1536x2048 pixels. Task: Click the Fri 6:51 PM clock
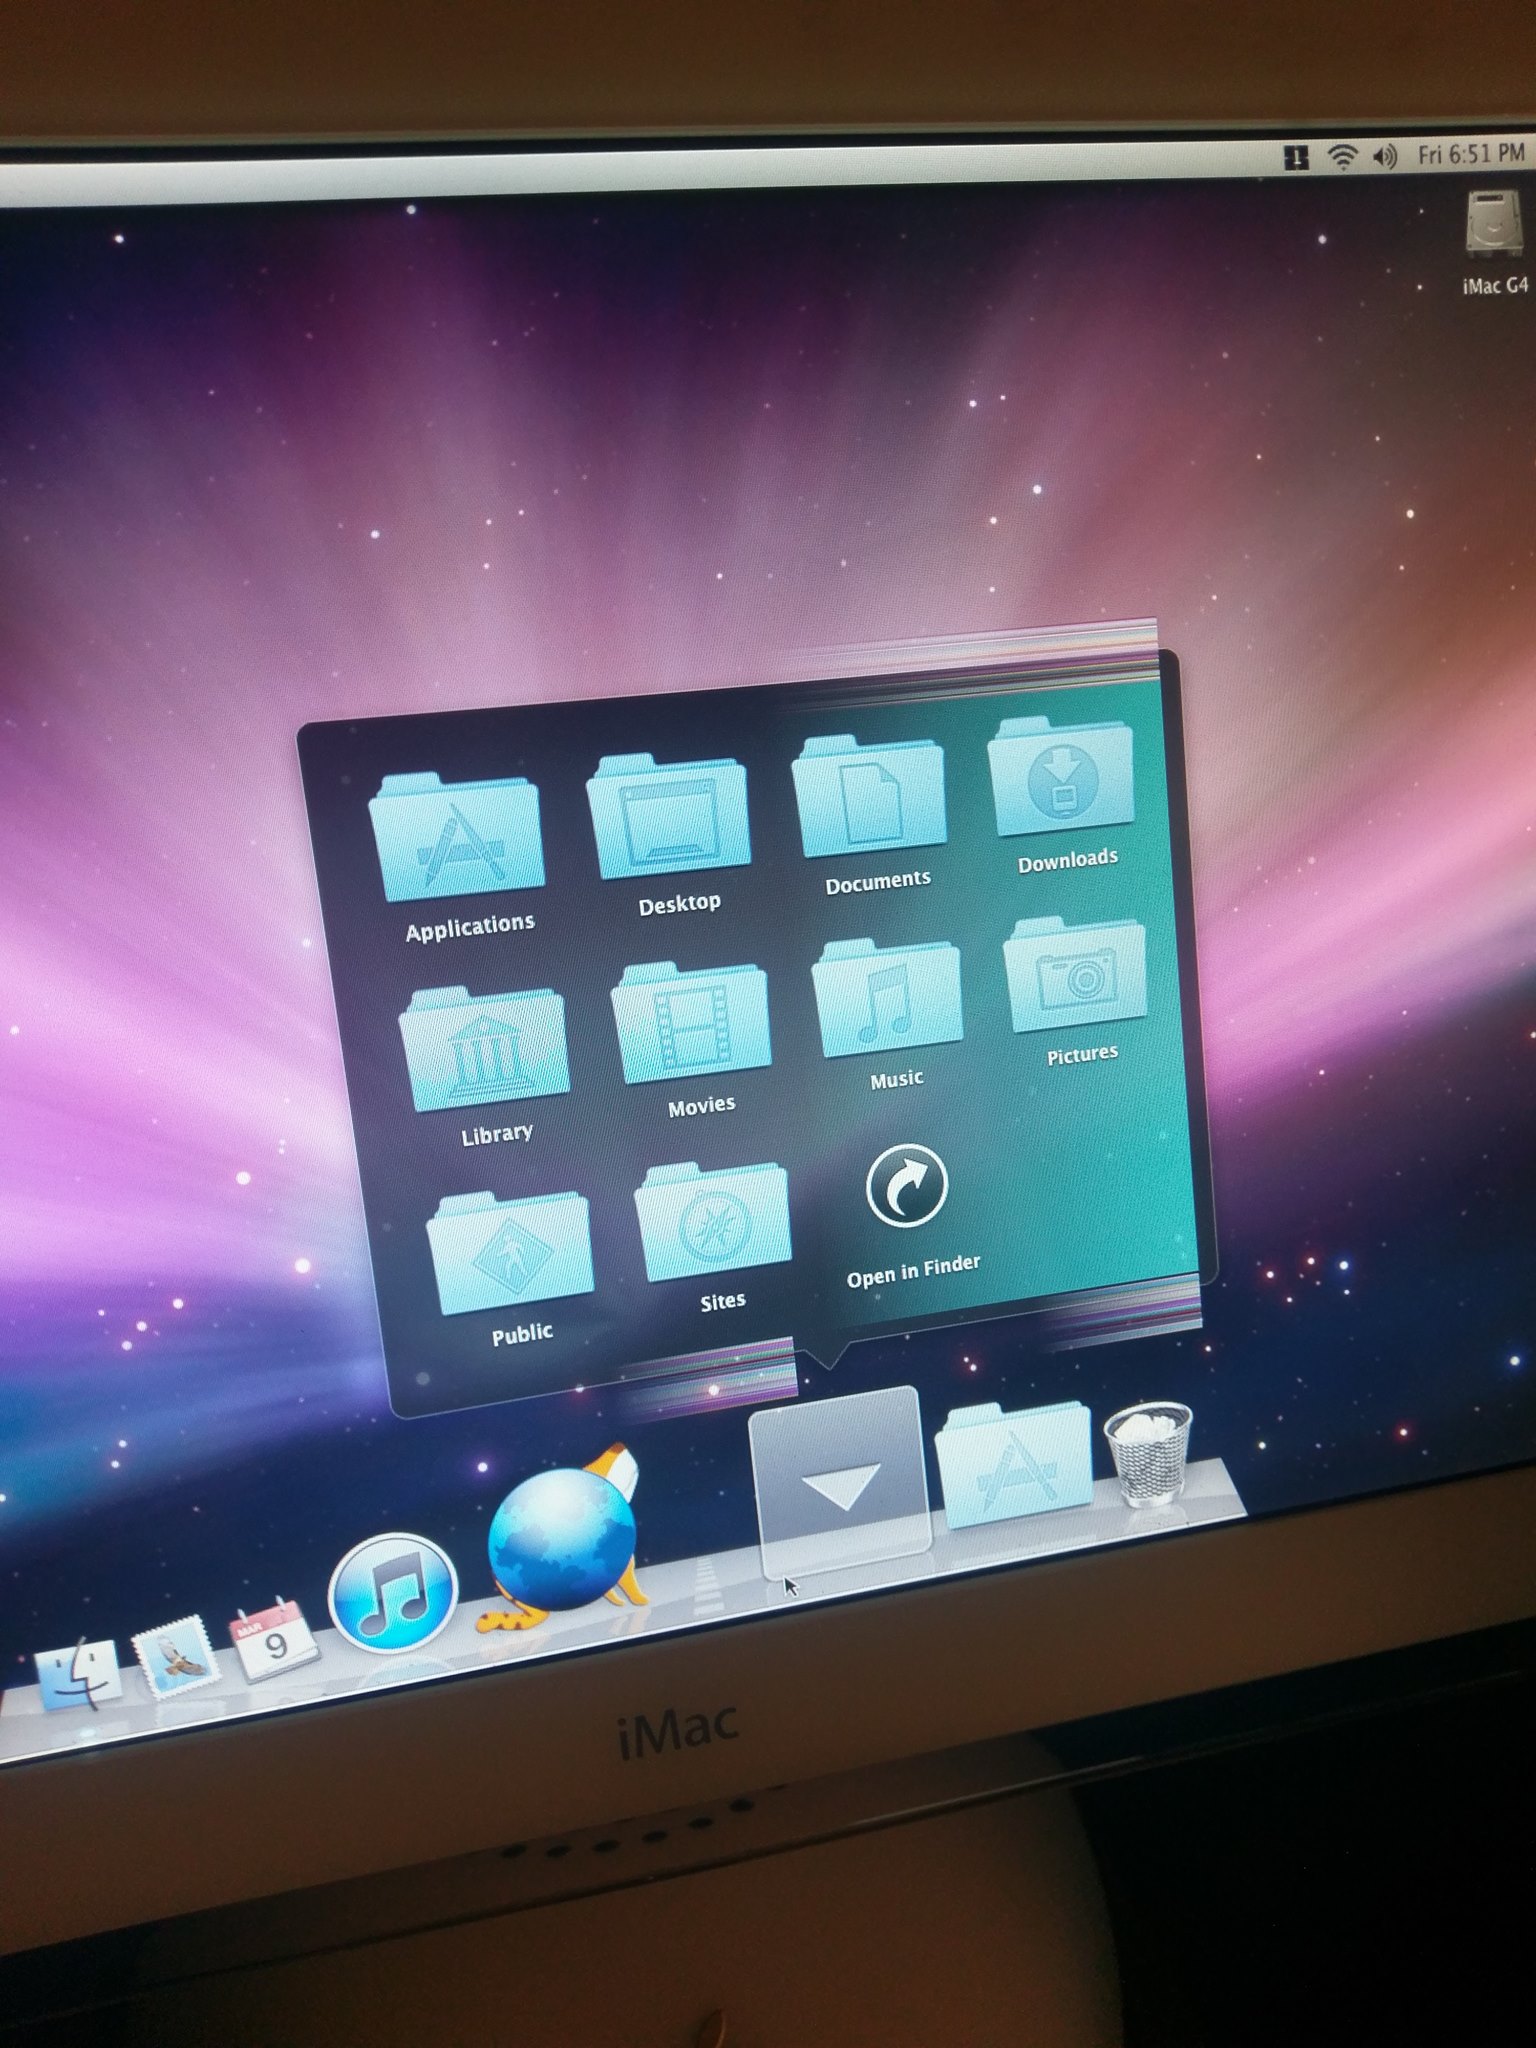(1471, 154)
